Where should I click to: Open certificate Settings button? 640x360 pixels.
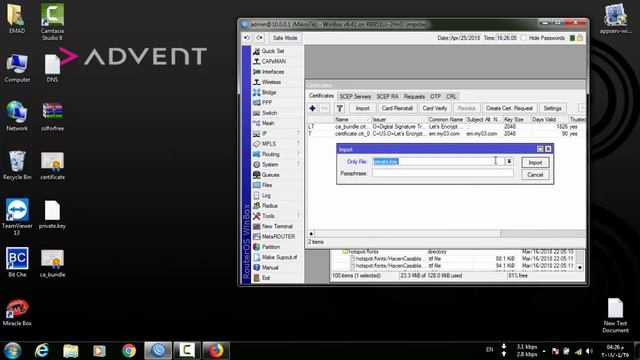[x=552, y=108]
